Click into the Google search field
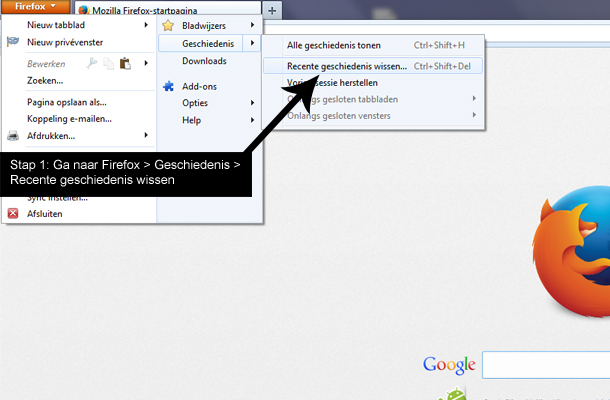610x400 pixels. pos(546,365)
